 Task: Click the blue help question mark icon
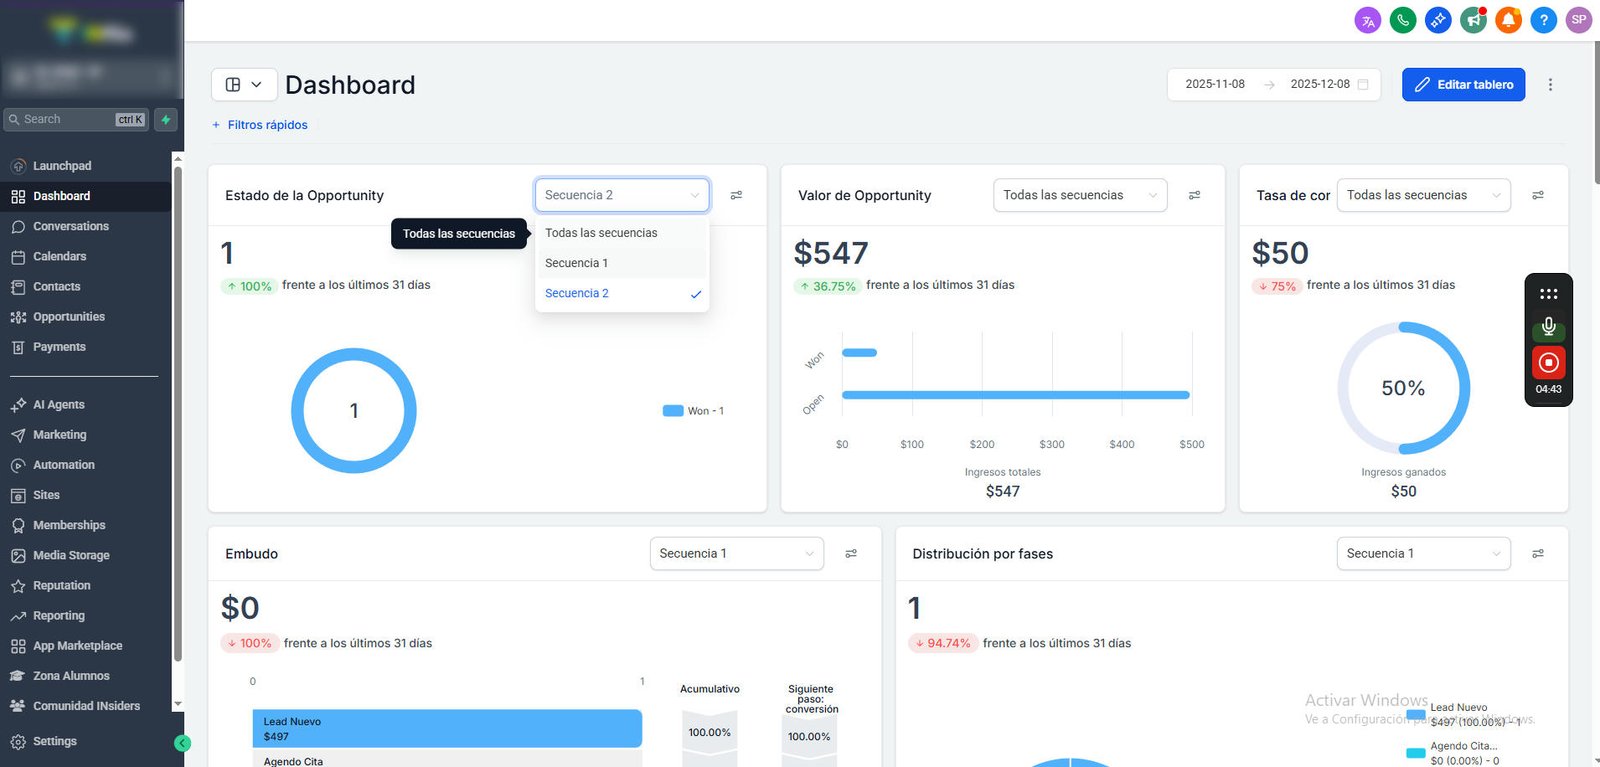pos(1543,20)
